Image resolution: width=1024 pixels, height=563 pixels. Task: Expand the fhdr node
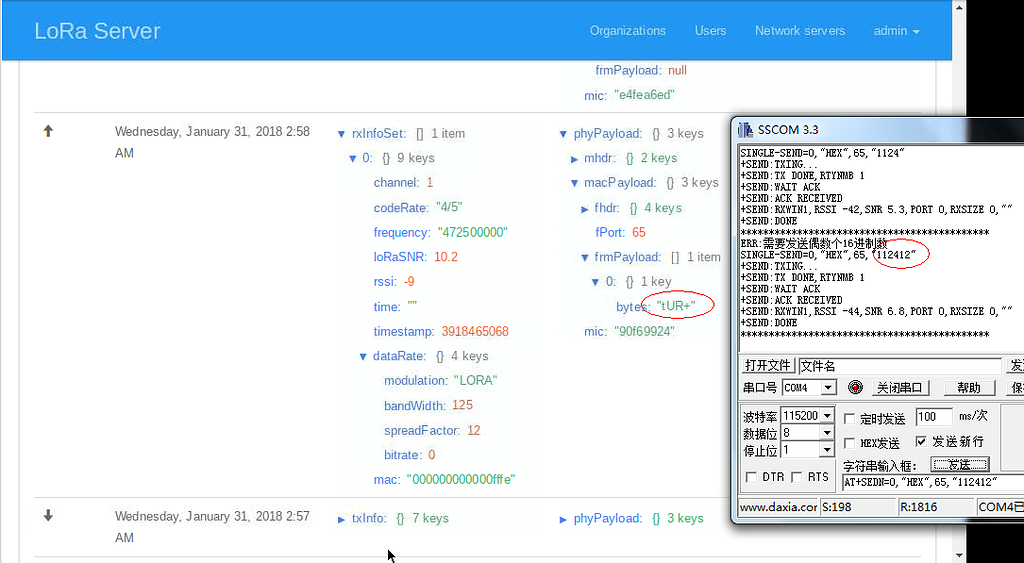coord(584,209)
